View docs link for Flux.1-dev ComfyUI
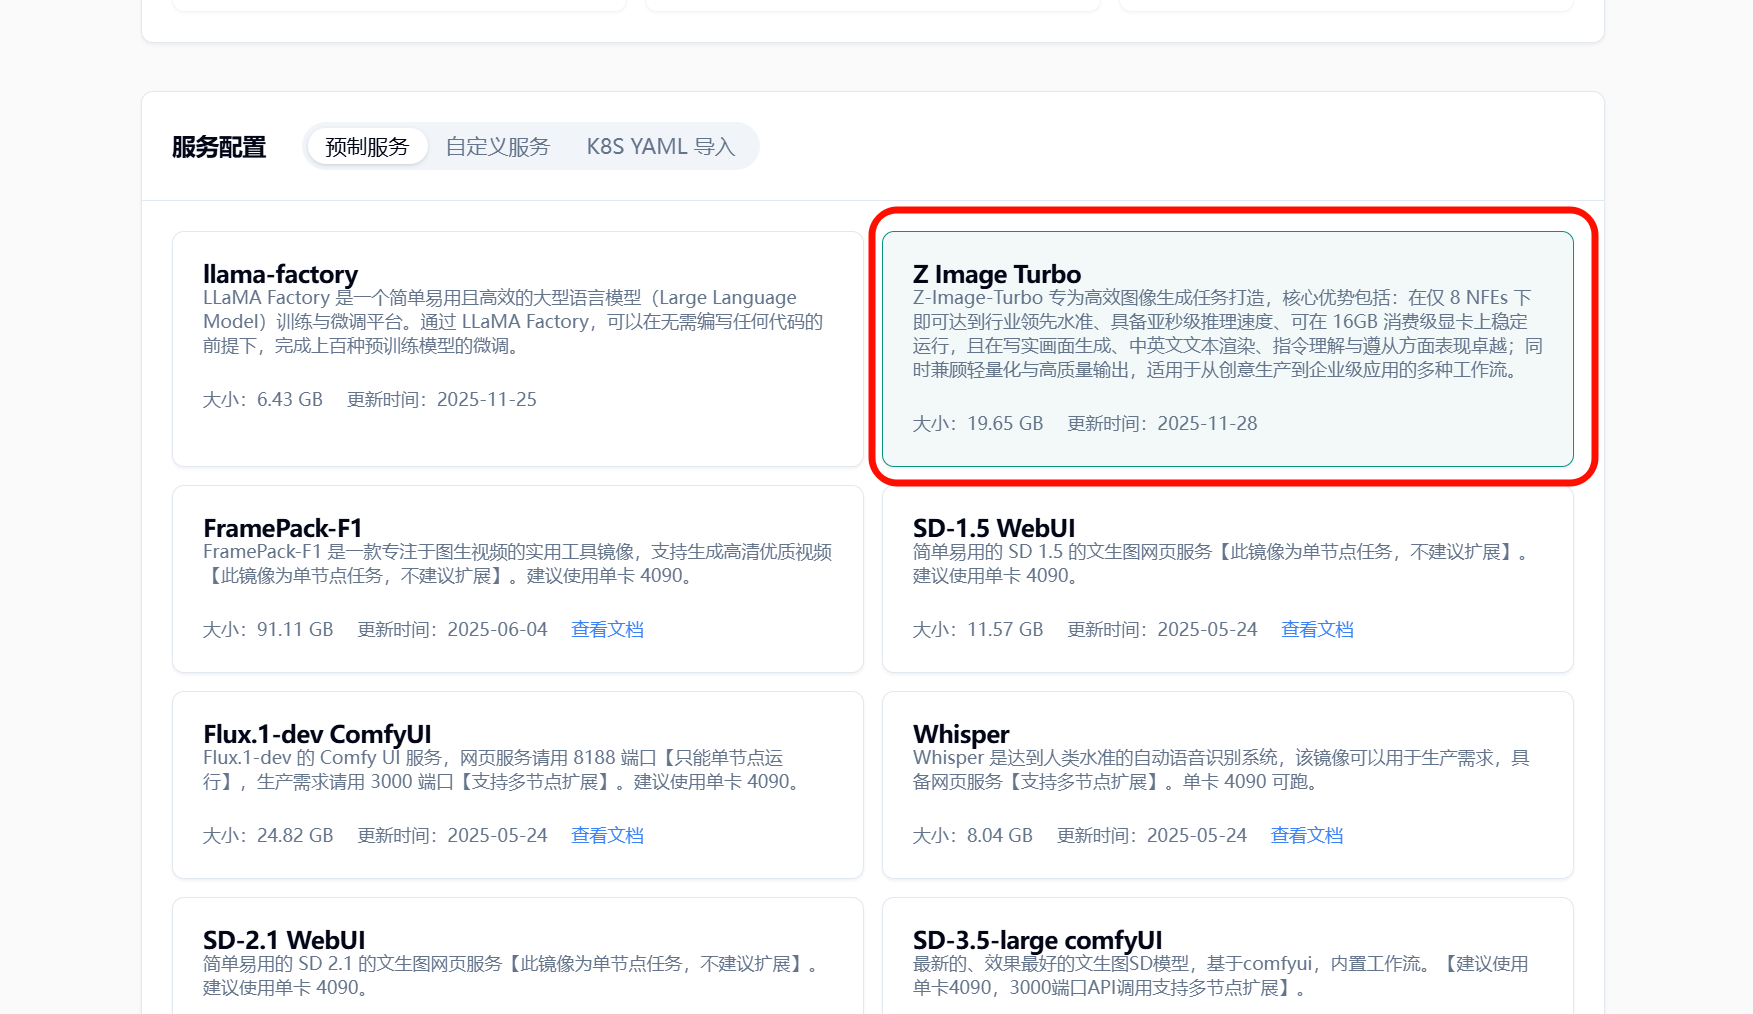The image size is (1753, 1014). pos(607,836)
